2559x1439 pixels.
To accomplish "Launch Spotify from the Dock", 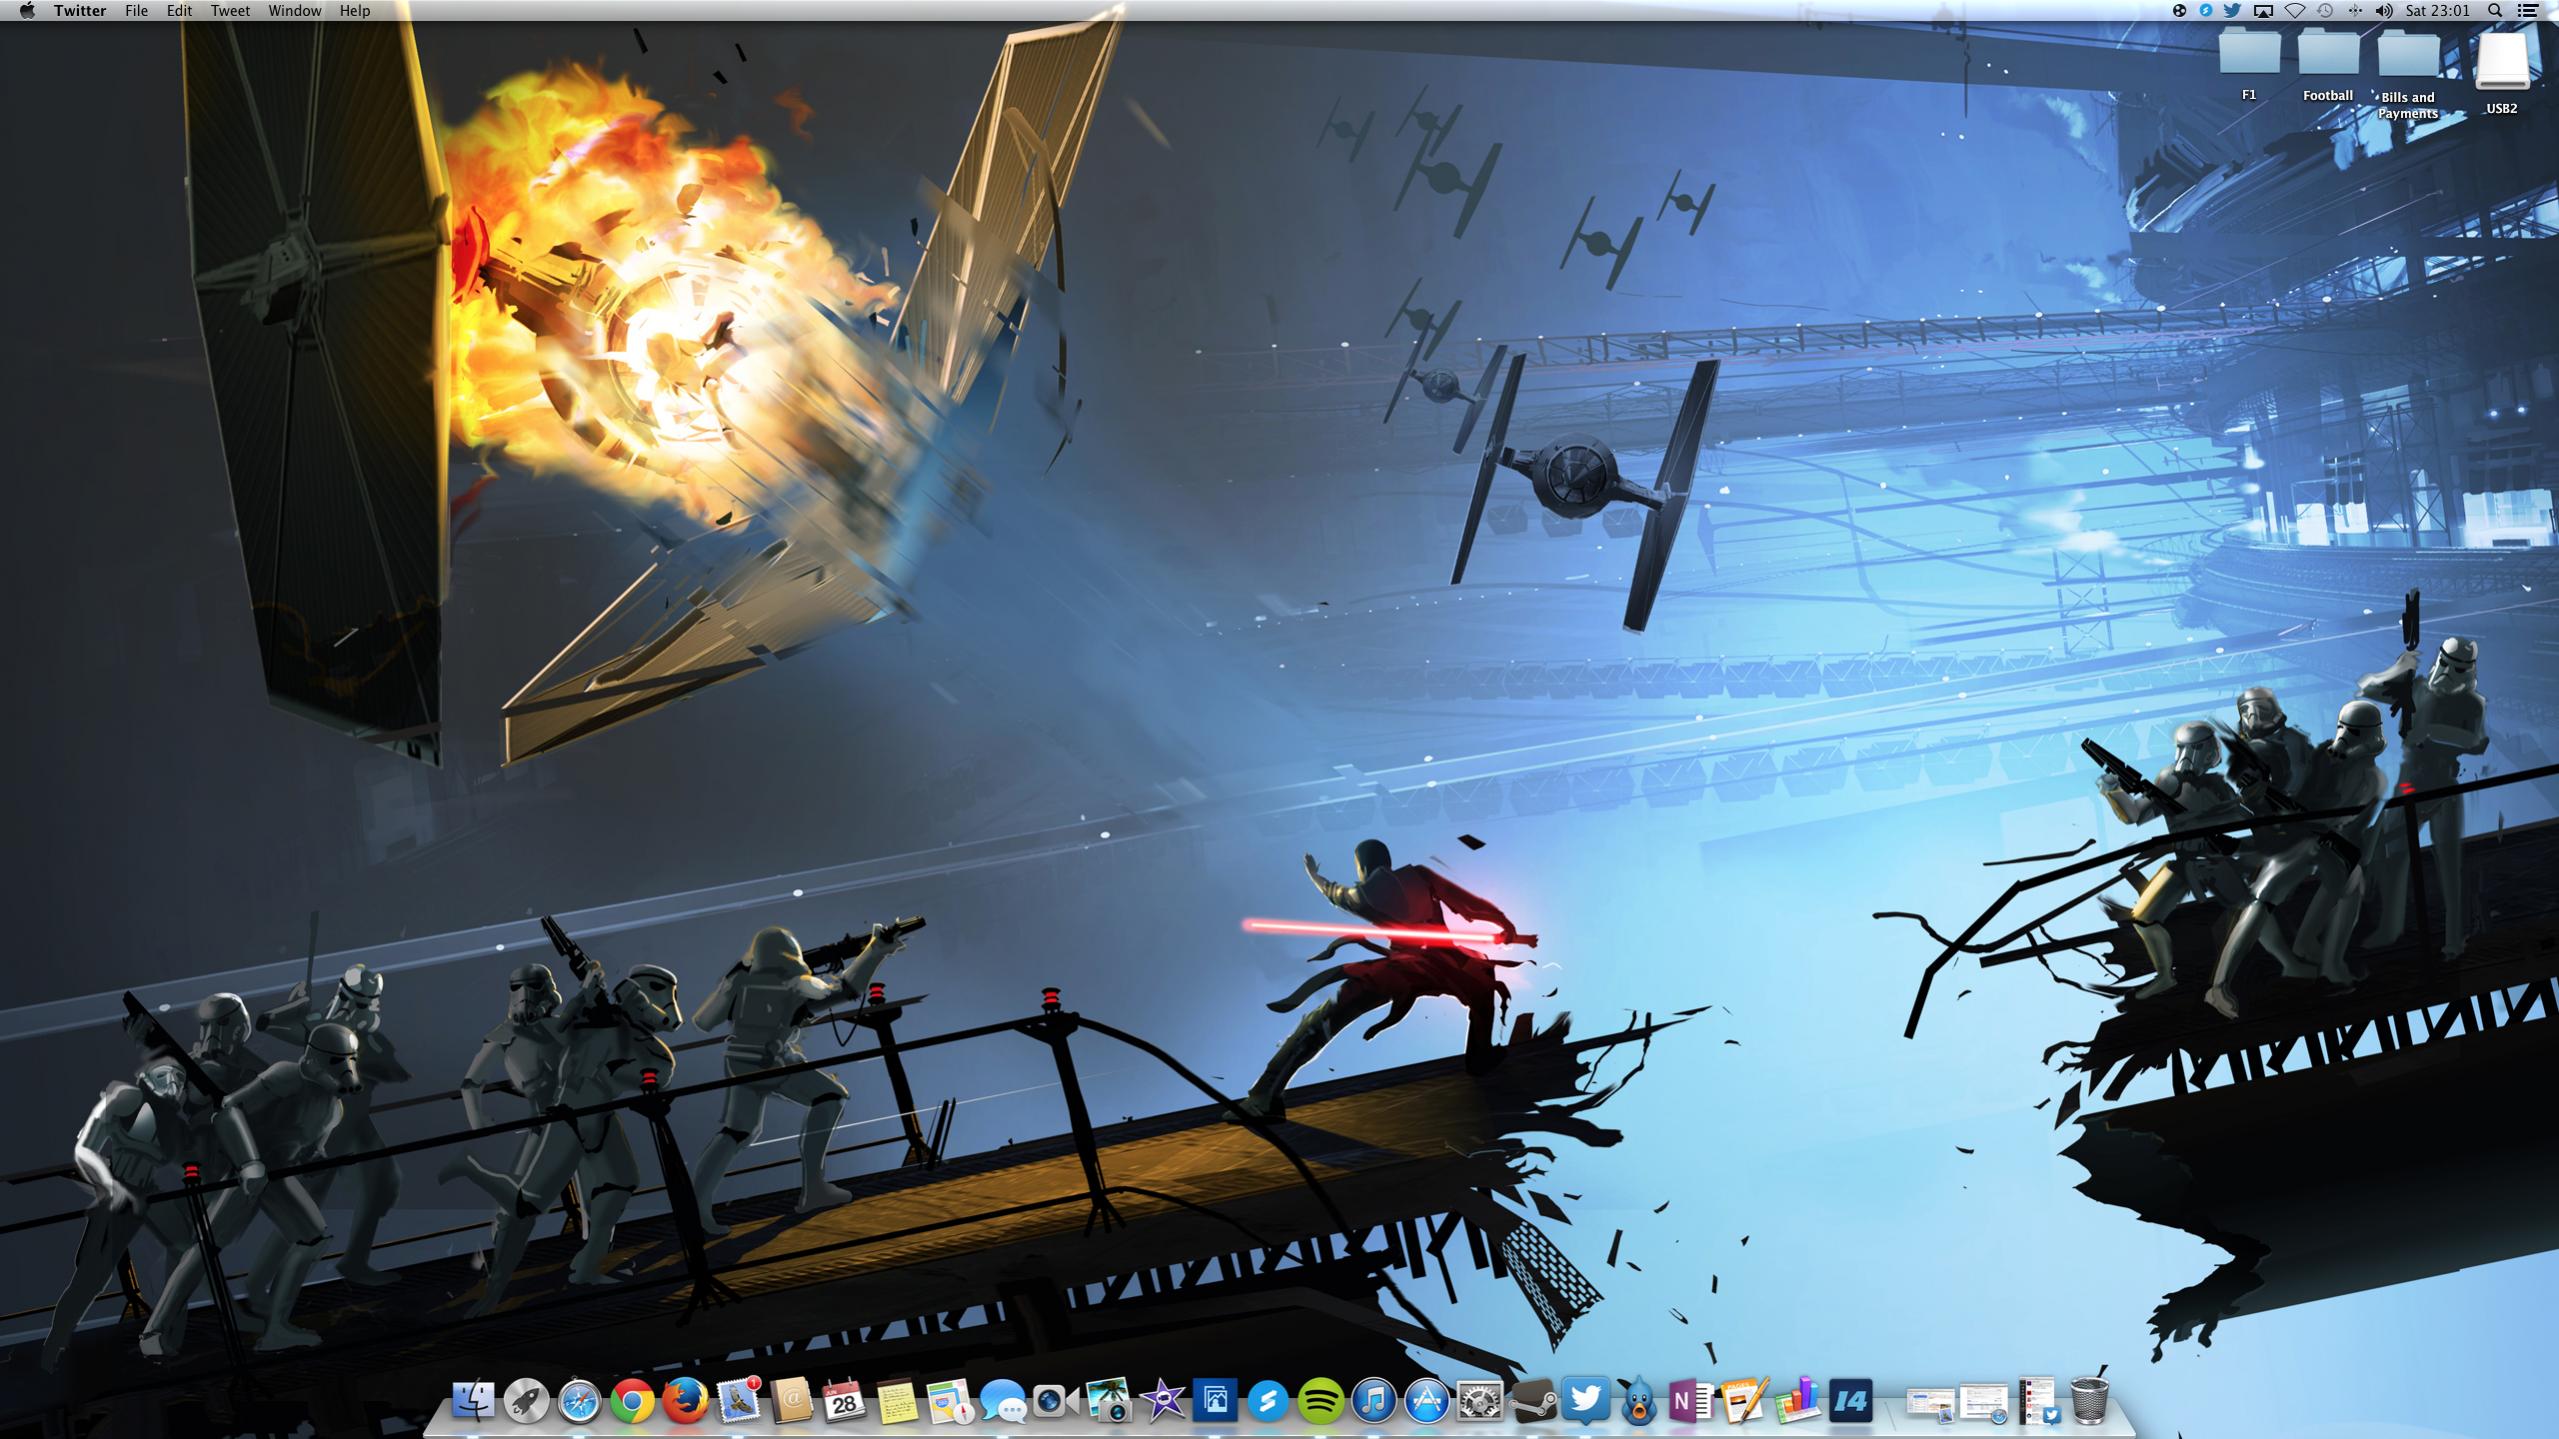I will tap(1321, 1401).
